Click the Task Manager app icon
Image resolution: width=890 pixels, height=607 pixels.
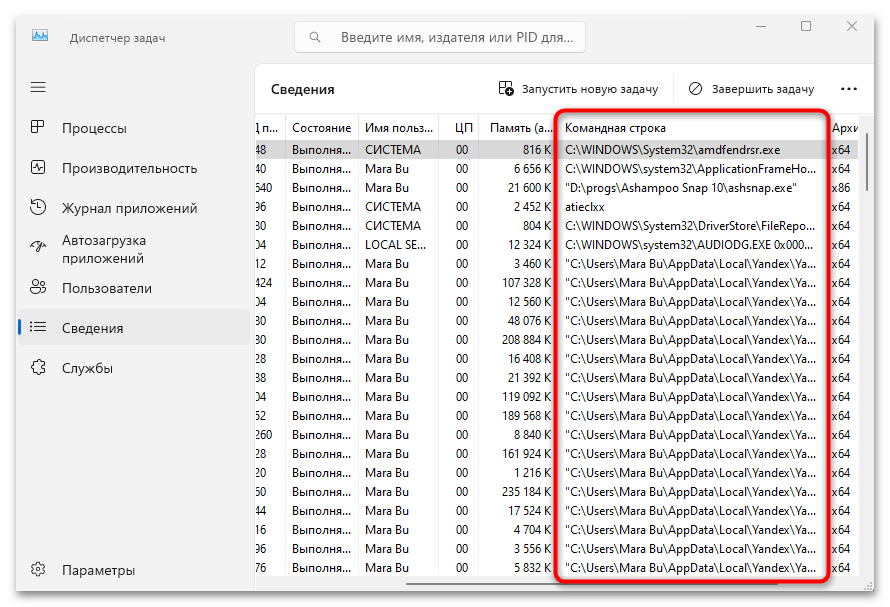tap(40, 36)
